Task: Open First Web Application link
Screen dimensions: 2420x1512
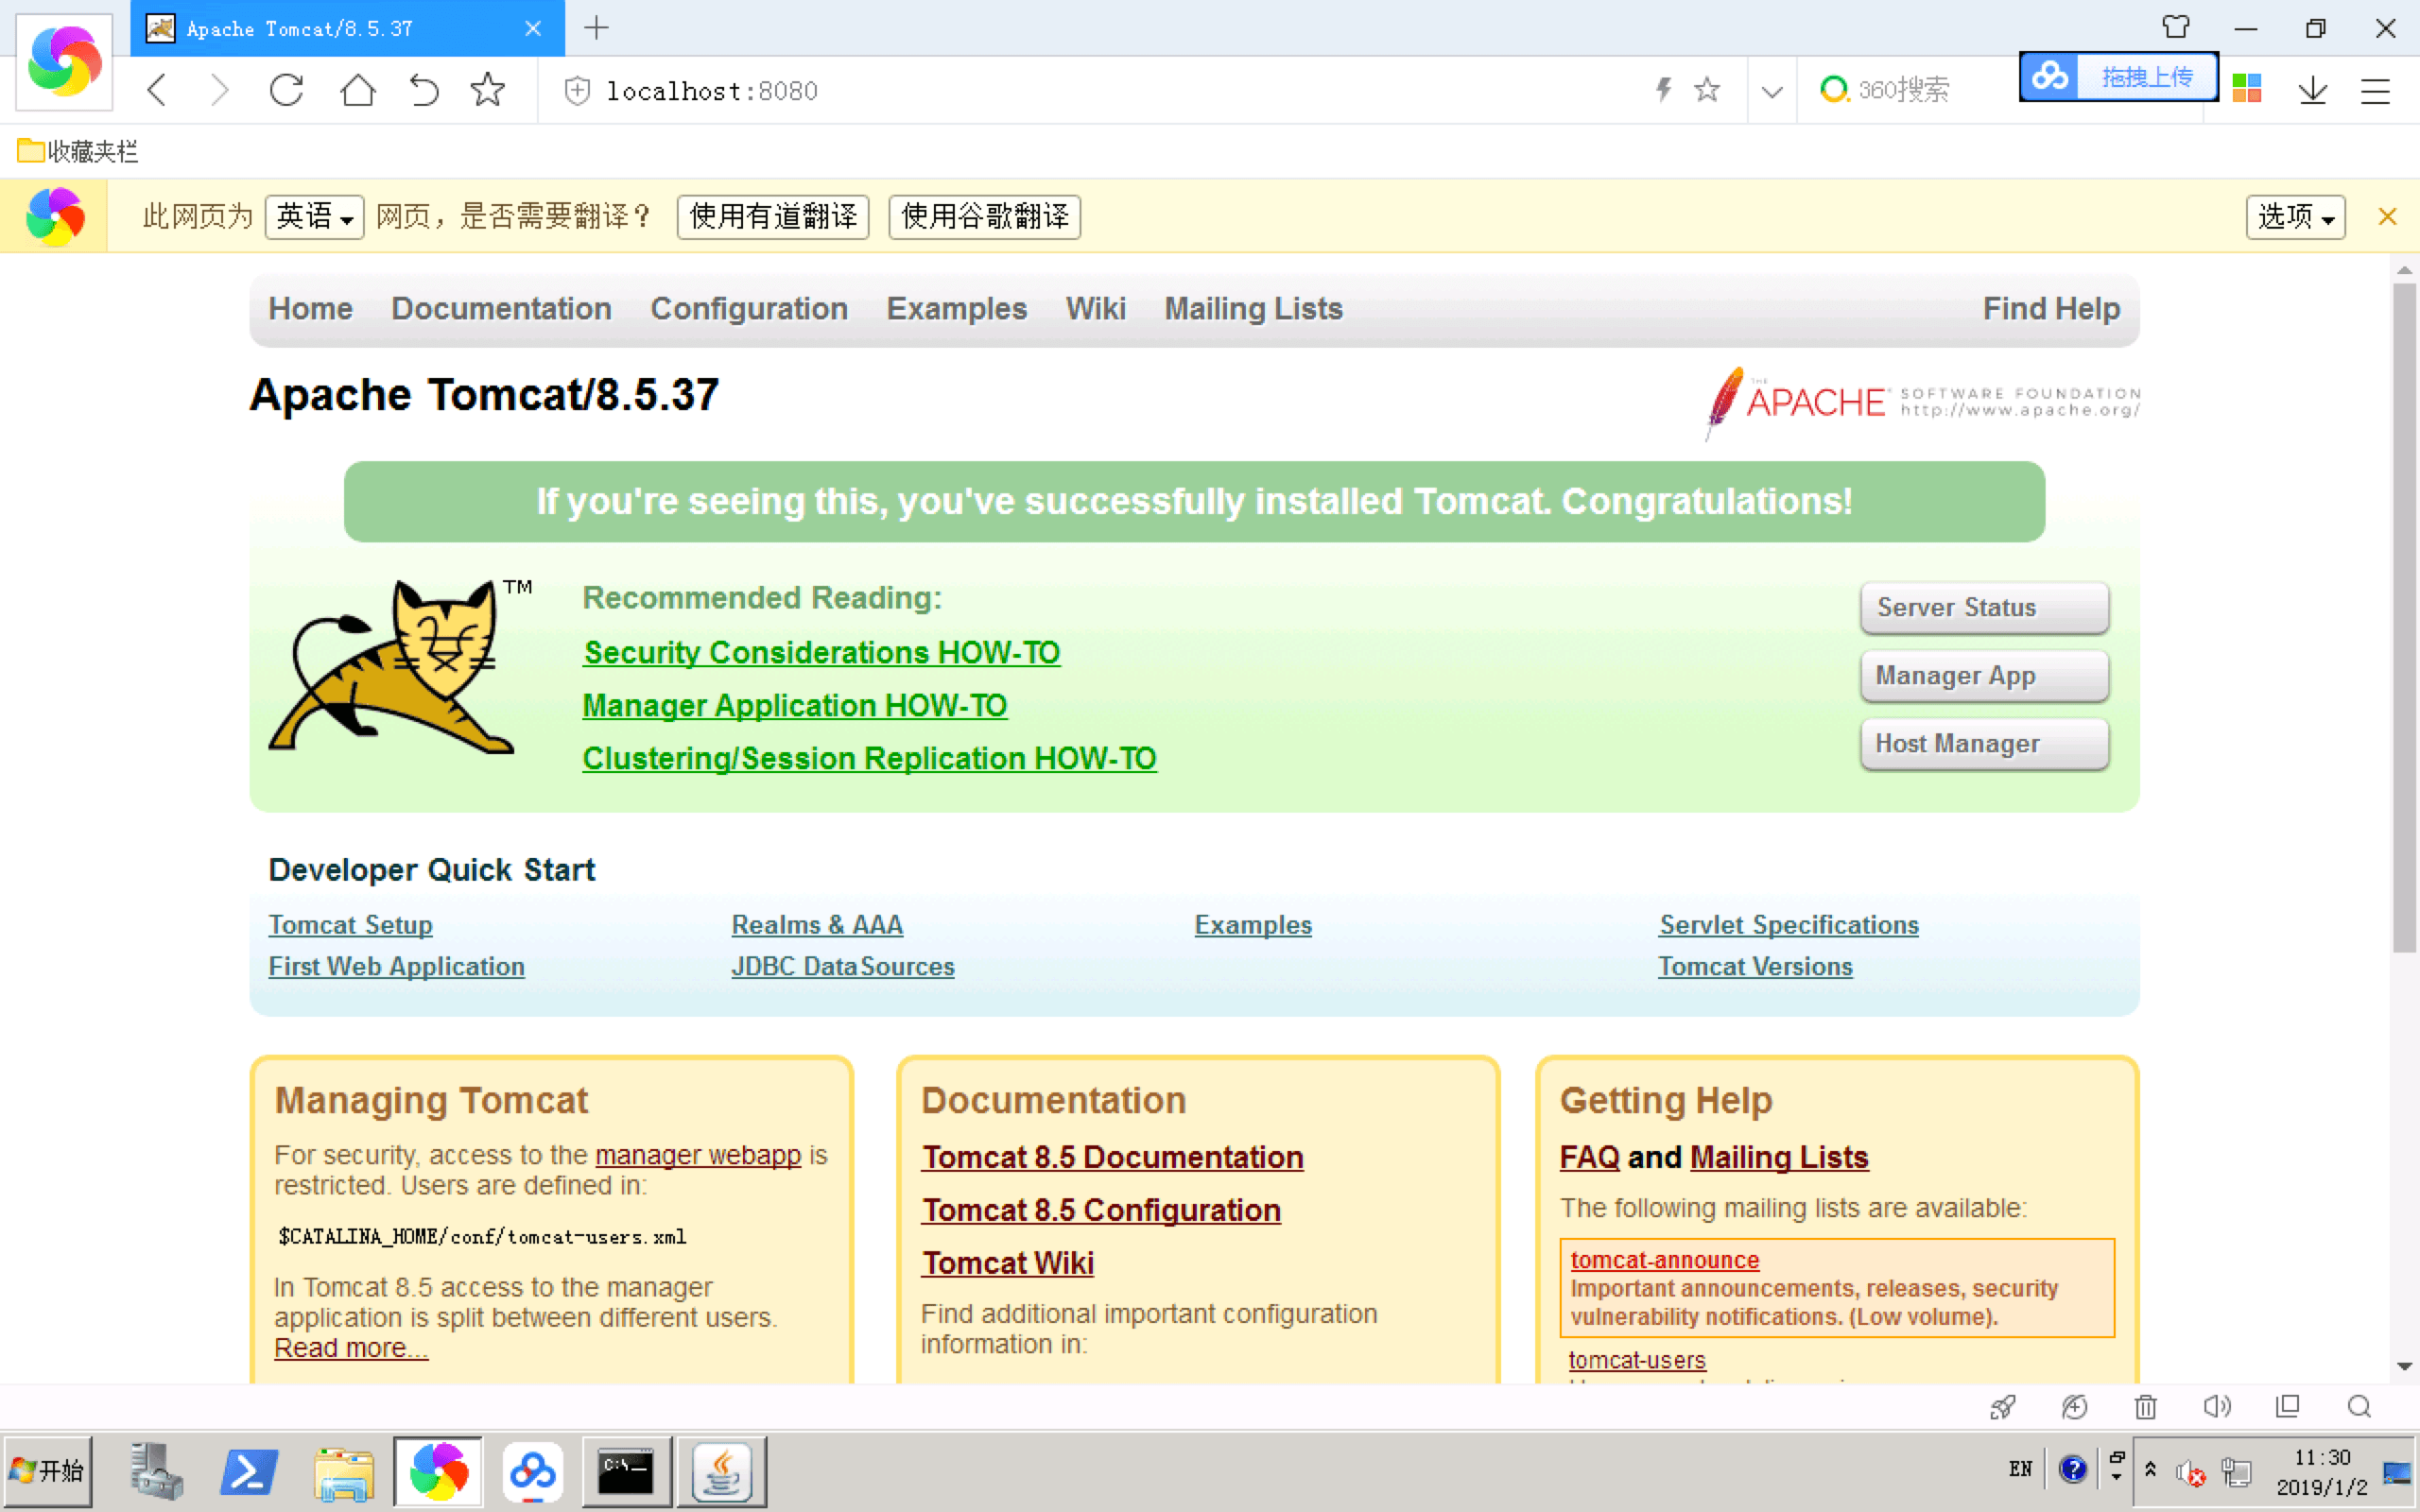Action: pyautogui.click(x=396, y=967)
